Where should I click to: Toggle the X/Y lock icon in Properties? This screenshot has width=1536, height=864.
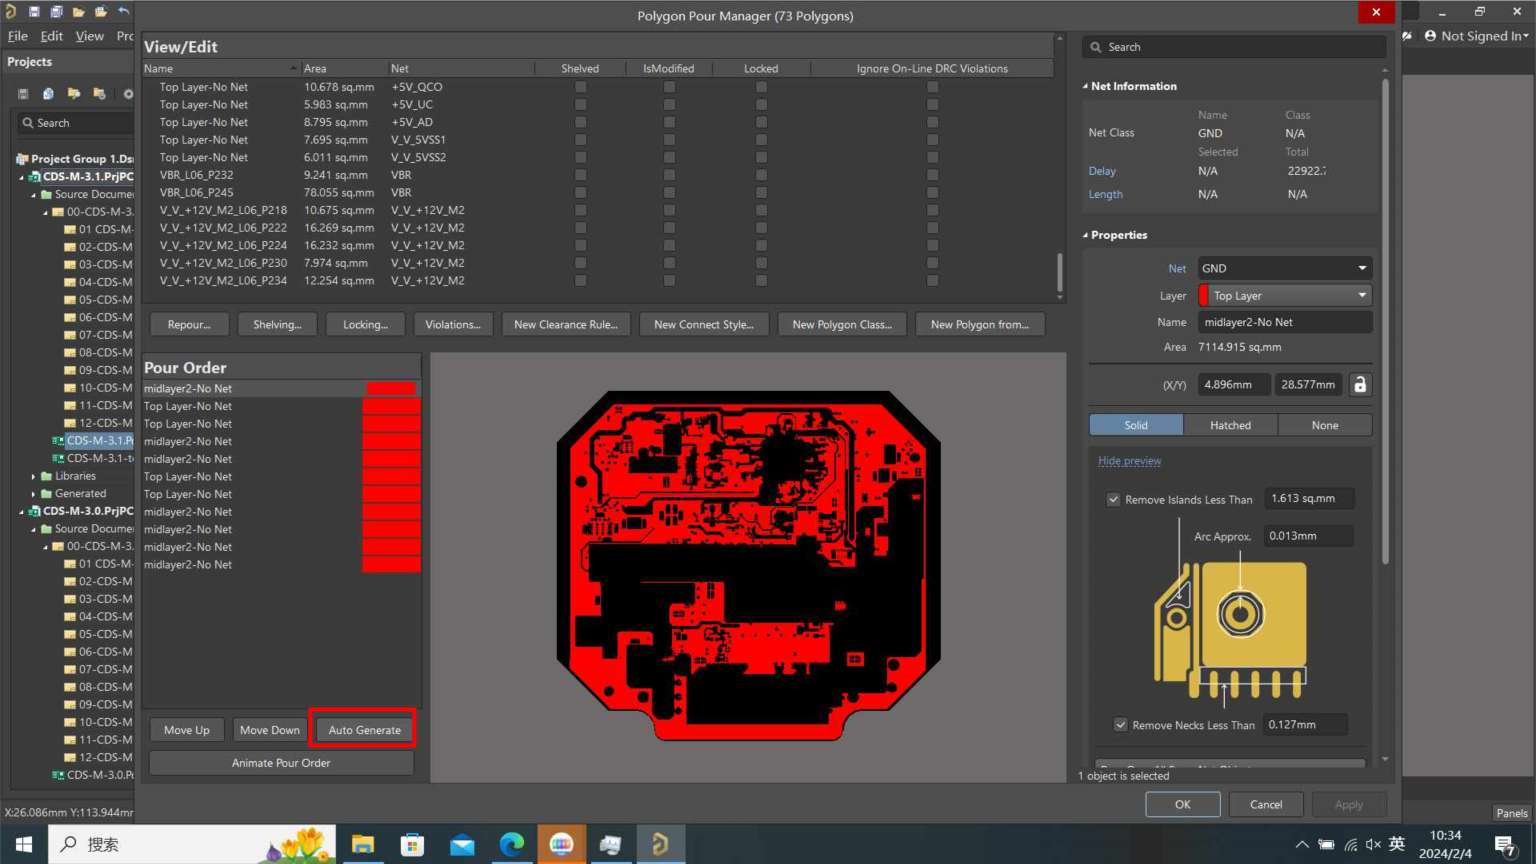tap(1359, 385)
